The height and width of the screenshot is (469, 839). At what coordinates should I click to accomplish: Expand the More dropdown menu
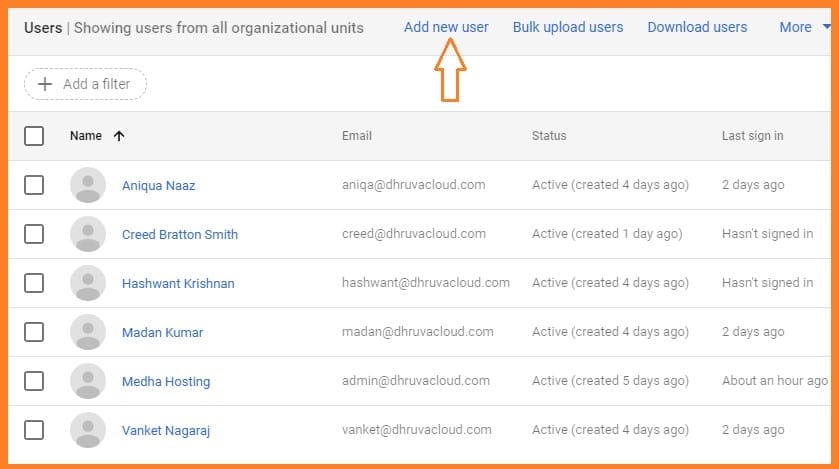pyautogui.click(x=804, y=27)
